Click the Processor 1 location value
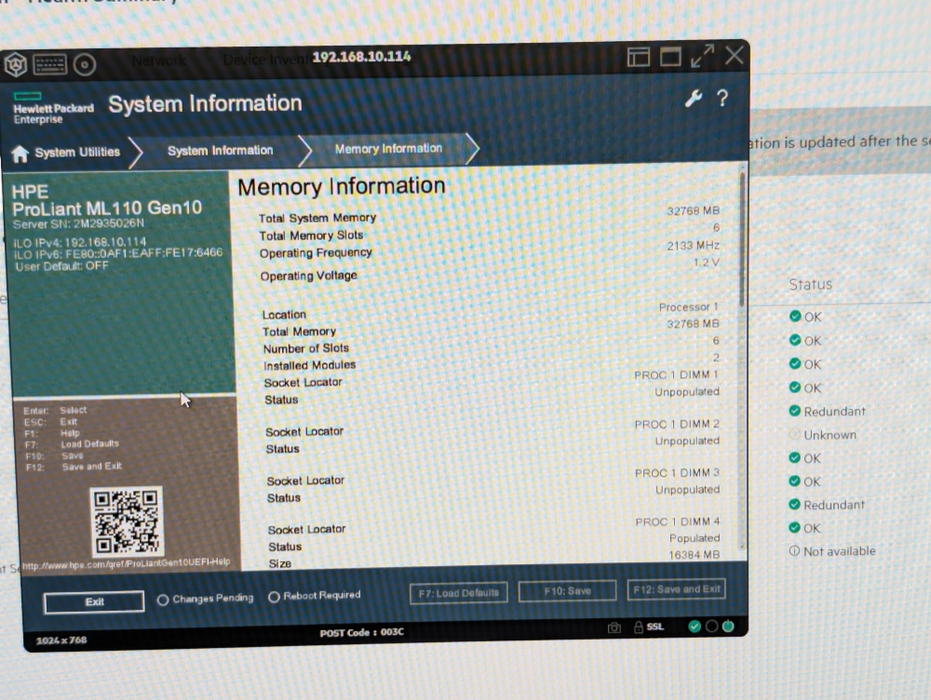Image resolution: width=931 pixels, height=700 pixels. coord(688,307)
